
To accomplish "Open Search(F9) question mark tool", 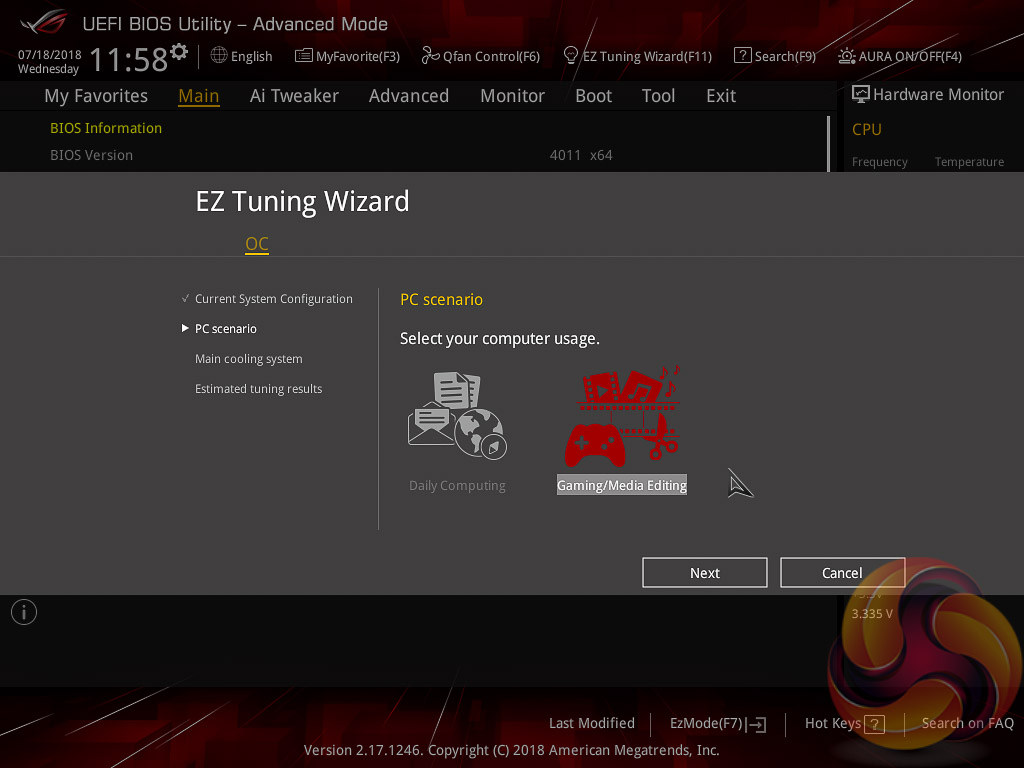I will coord(743,56).
